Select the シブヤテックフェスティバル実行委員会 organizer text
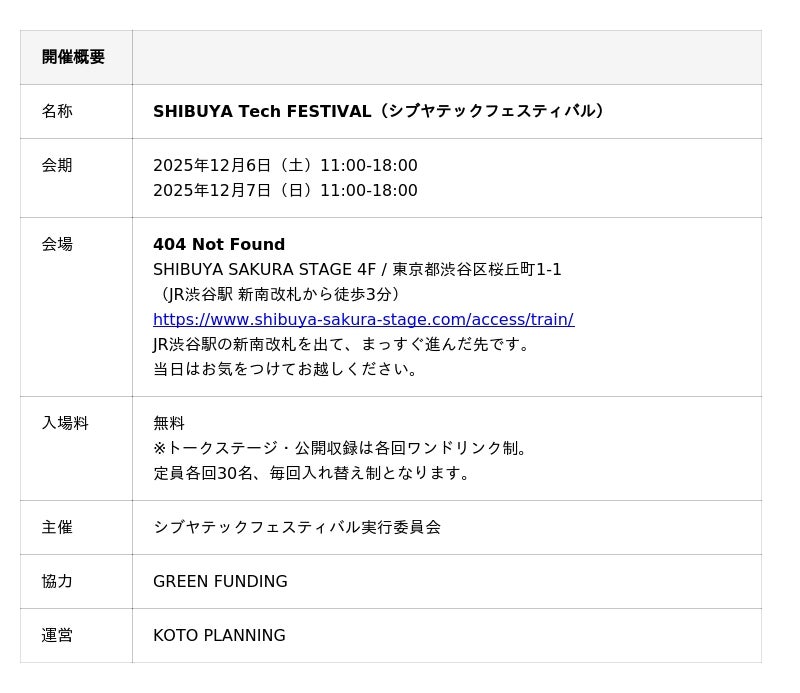 (x=297, y=527)
